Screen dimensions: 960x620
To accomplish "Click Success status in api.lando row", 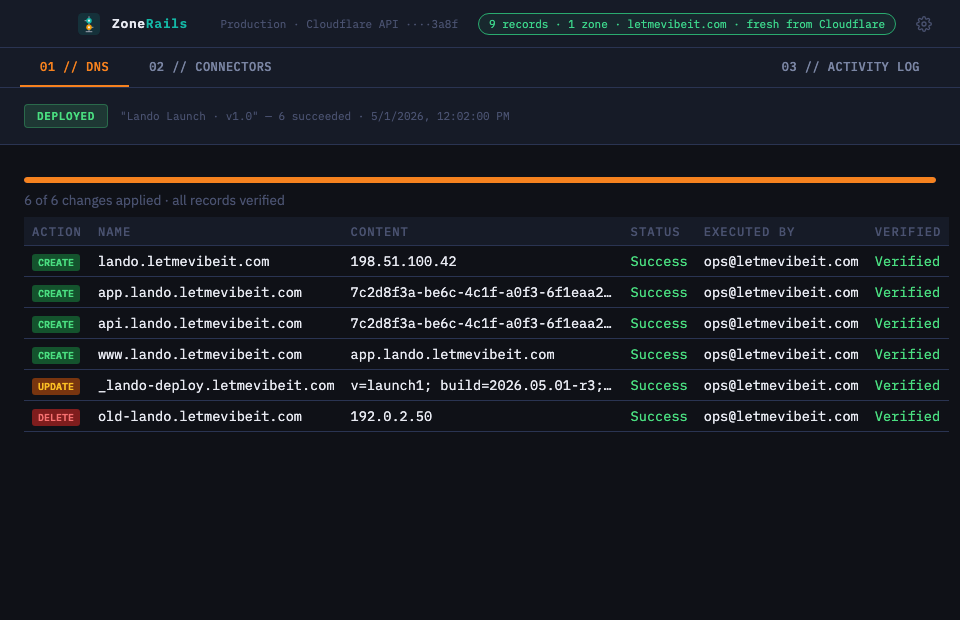I will click(659, 323).
